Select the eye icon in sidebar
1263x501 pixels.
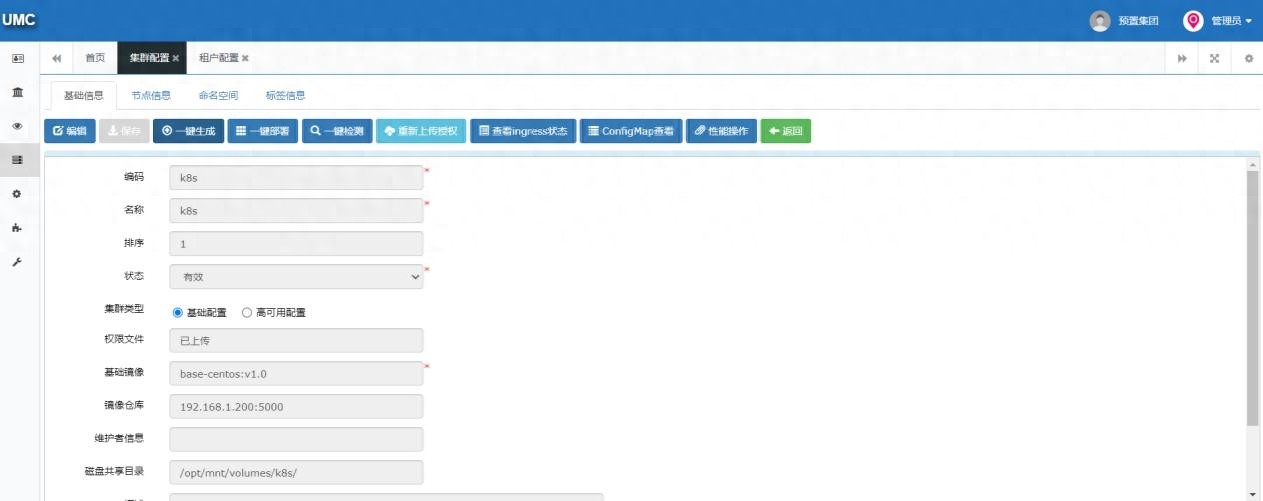(x=18, y=126)
